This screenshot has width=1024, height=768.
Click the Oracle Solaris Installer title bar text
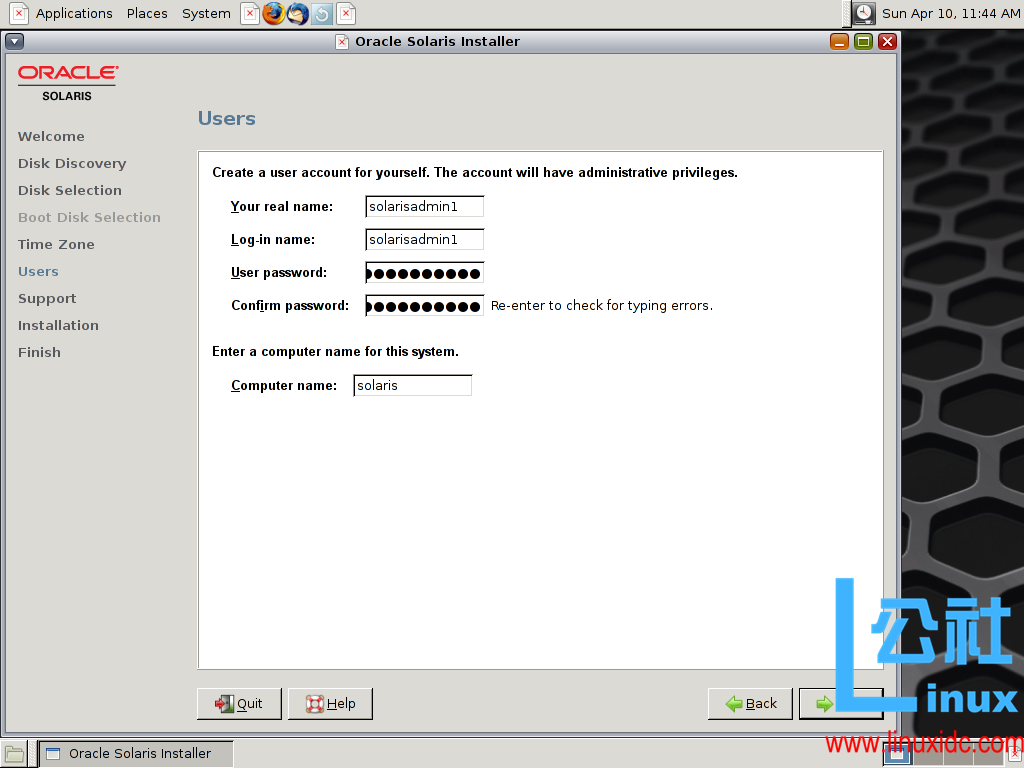click(437, 42)
